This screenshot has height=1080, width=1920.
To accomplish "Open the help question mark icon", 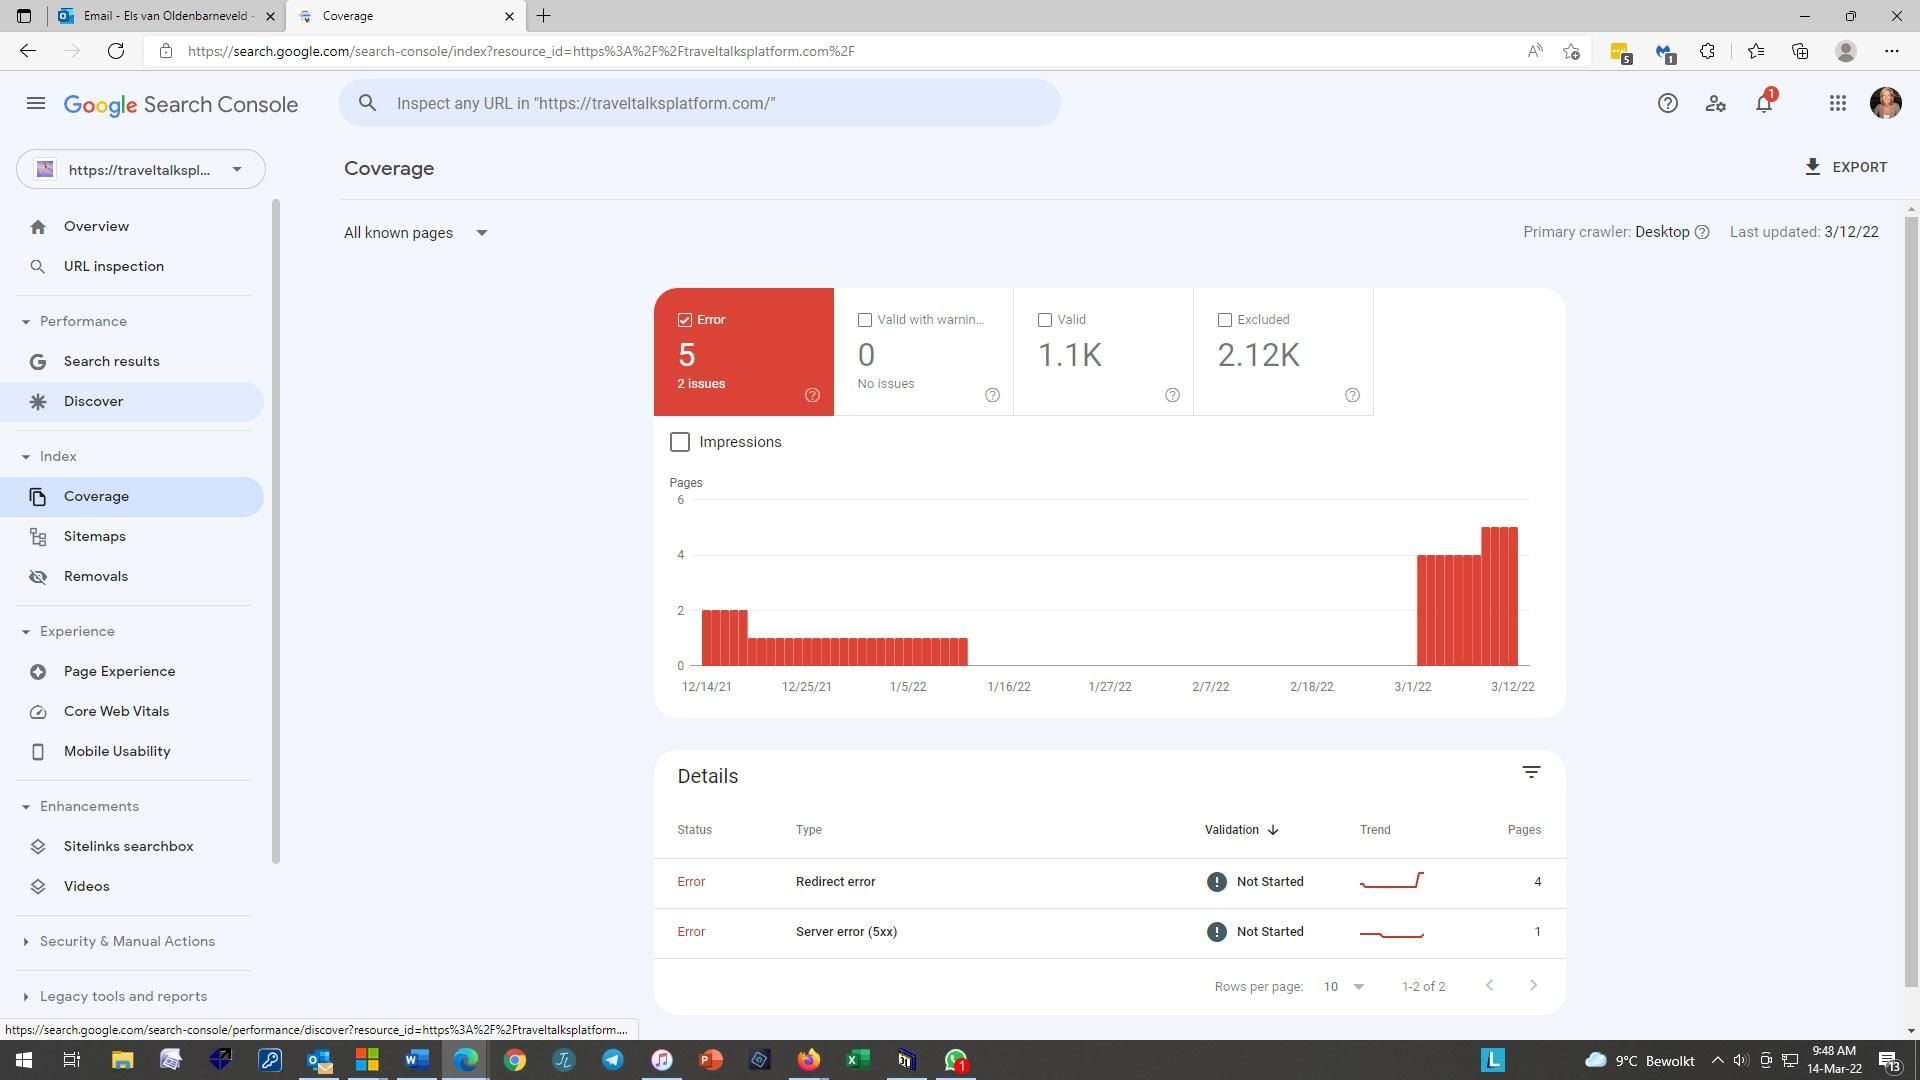I will (x=1667, y=103).
